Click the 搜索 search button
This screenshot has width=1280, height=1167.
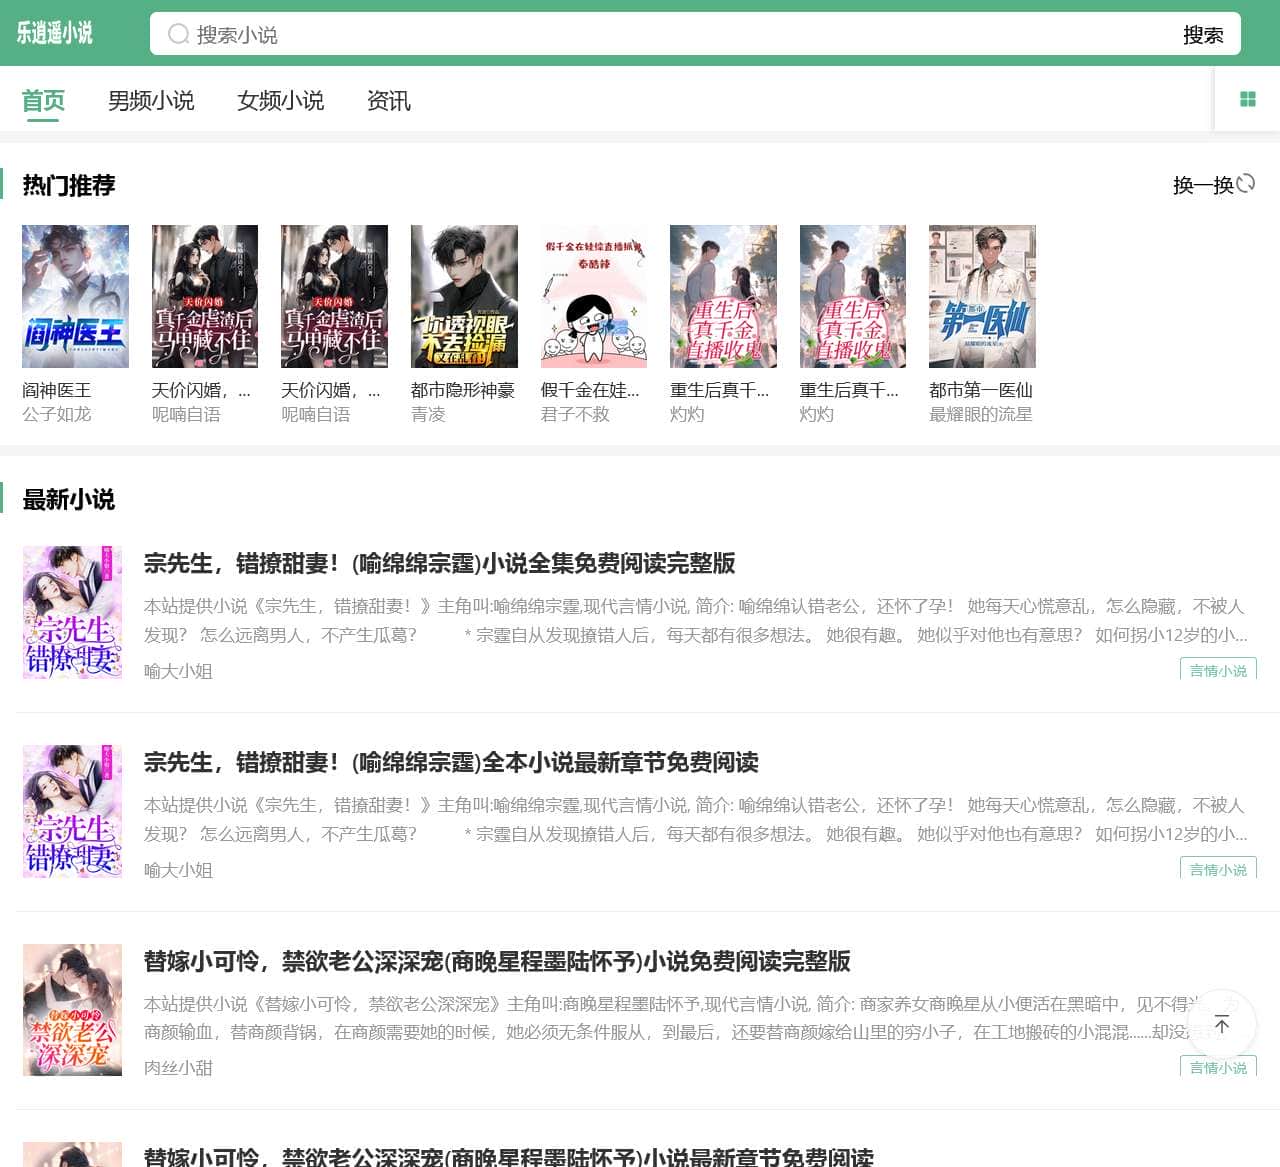(1203, 34)
